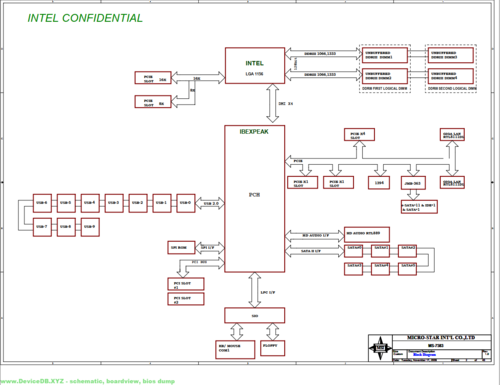Click the DMI X4 double arrow
The height and width of the screenshot is (385, 500).
point(273,103)
